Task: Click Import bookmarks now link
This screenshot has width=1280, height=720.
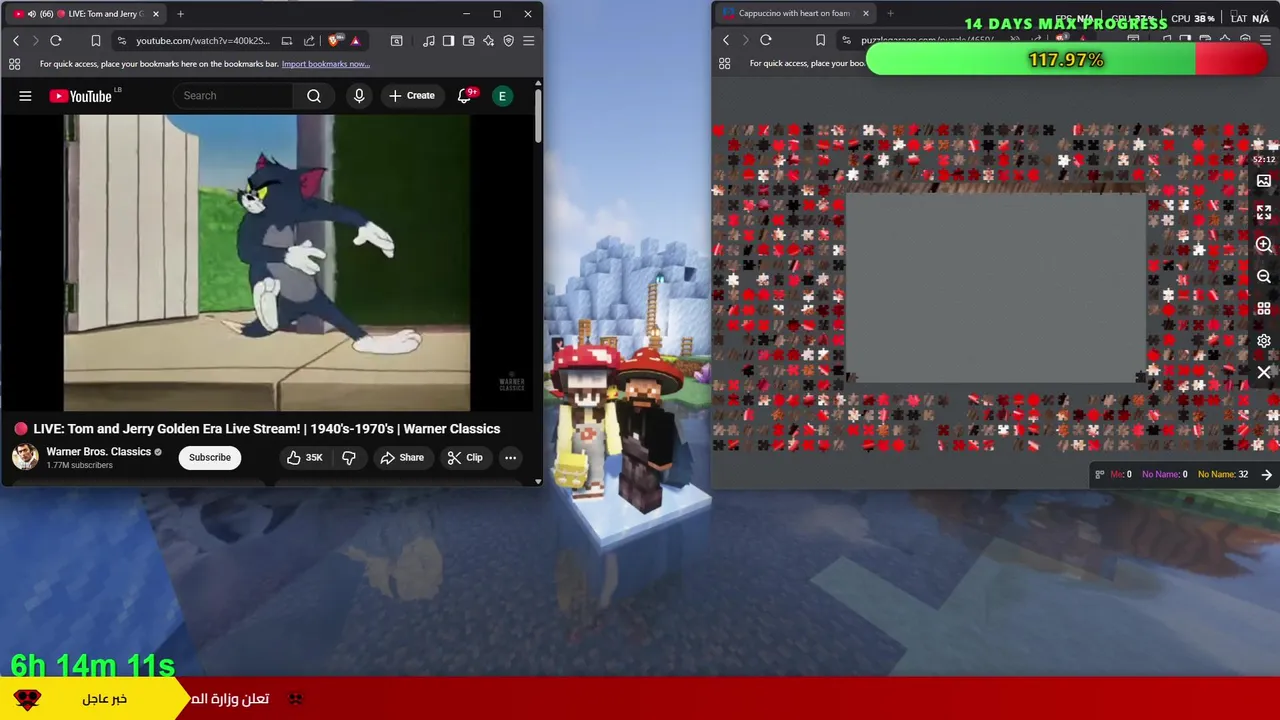Action: [326, 64]
